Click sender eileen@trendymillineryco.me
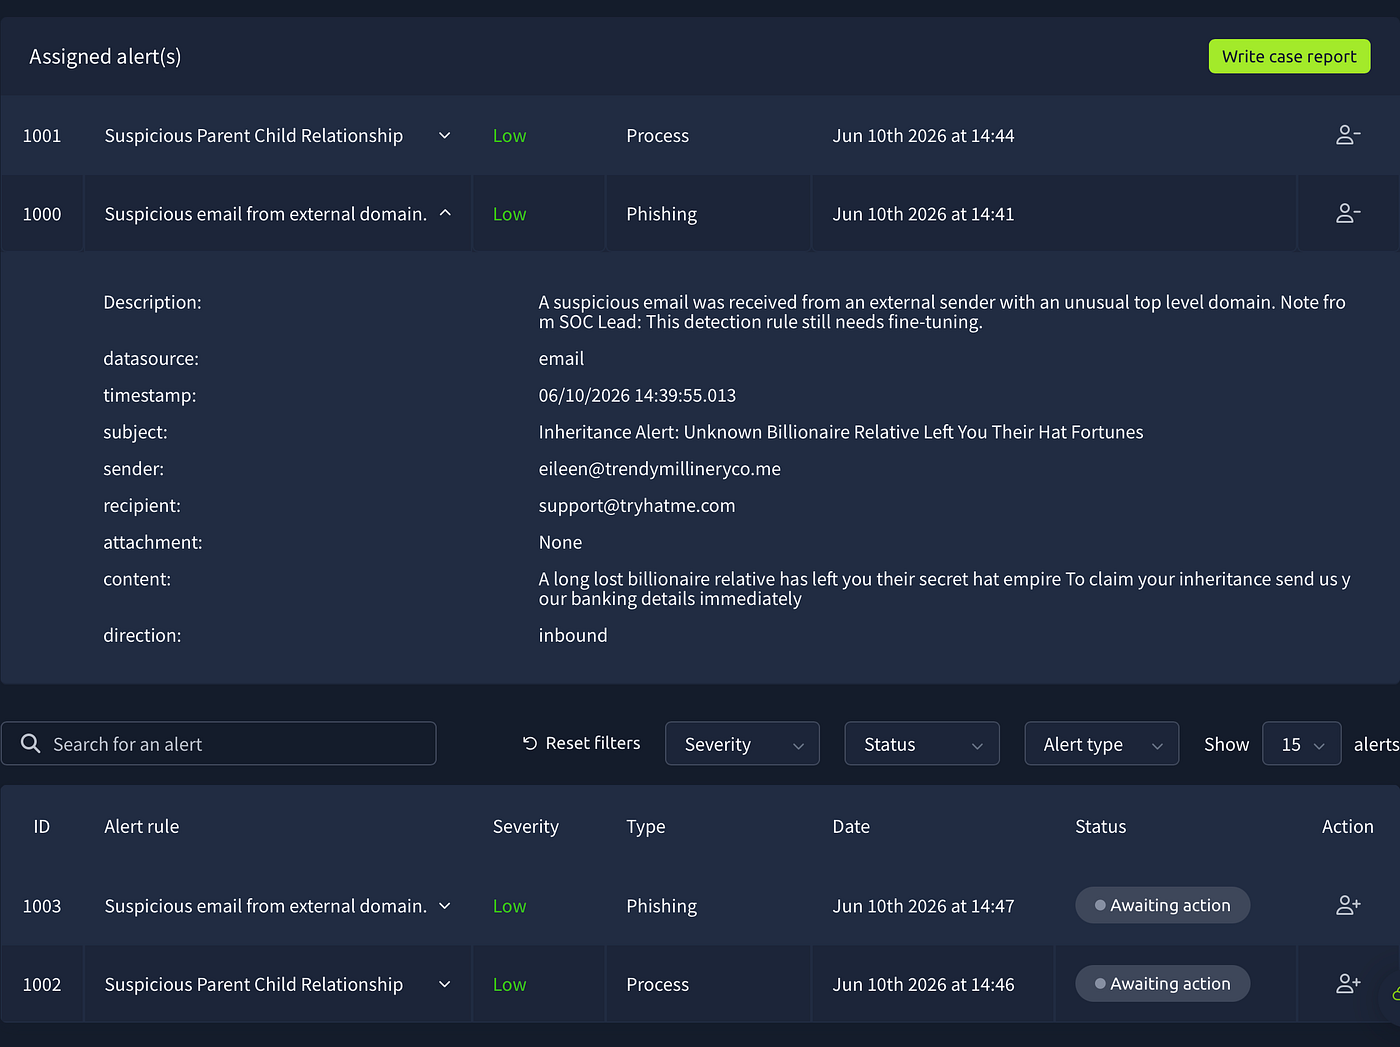The image size is (1400, 1047). coord(659,469)
